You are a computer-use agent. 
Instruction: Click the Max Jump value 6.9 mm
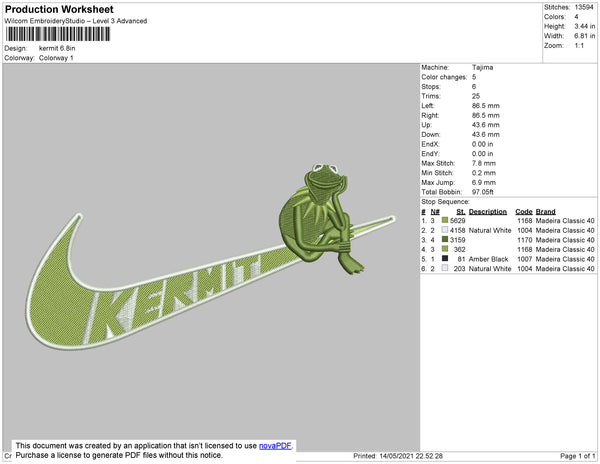(x=483, y=182)
